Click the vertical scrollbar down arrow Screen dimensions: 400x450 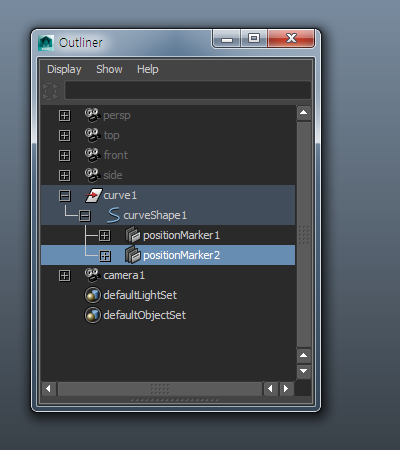click(x=303, y=371)
